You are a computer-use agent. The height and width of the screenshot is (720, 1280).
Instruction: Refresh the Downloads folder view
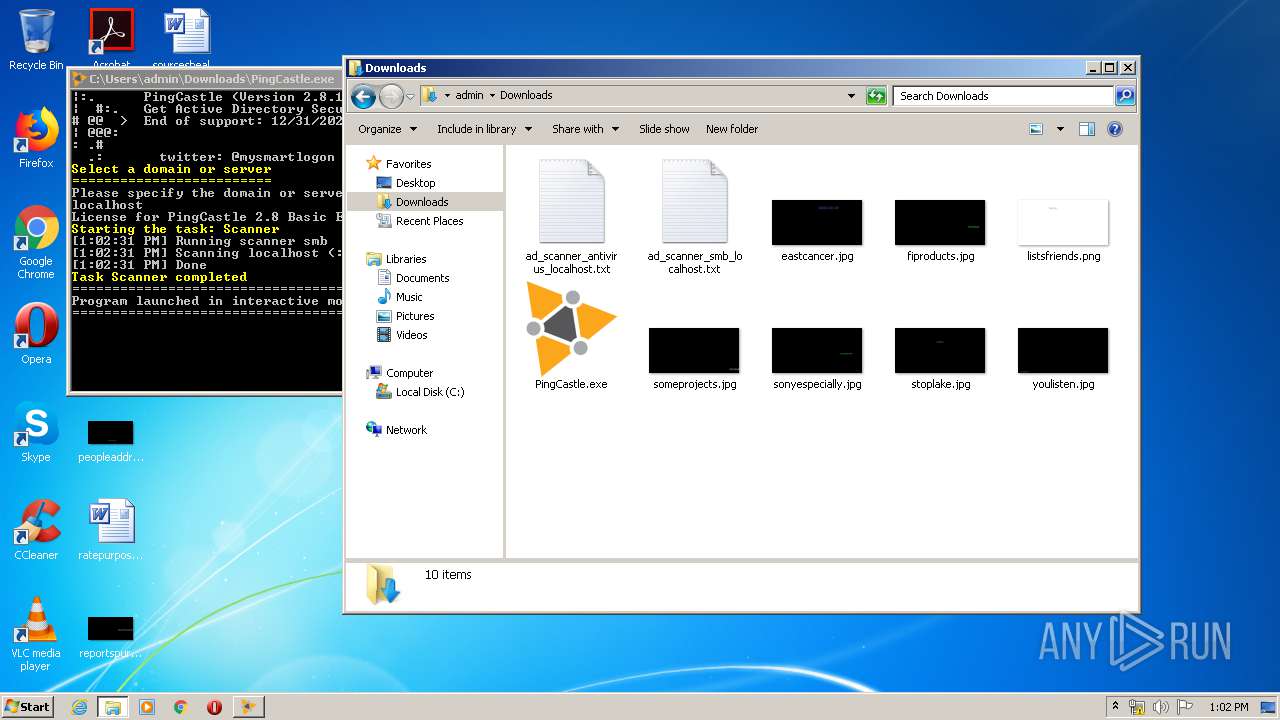coord(876,96)
